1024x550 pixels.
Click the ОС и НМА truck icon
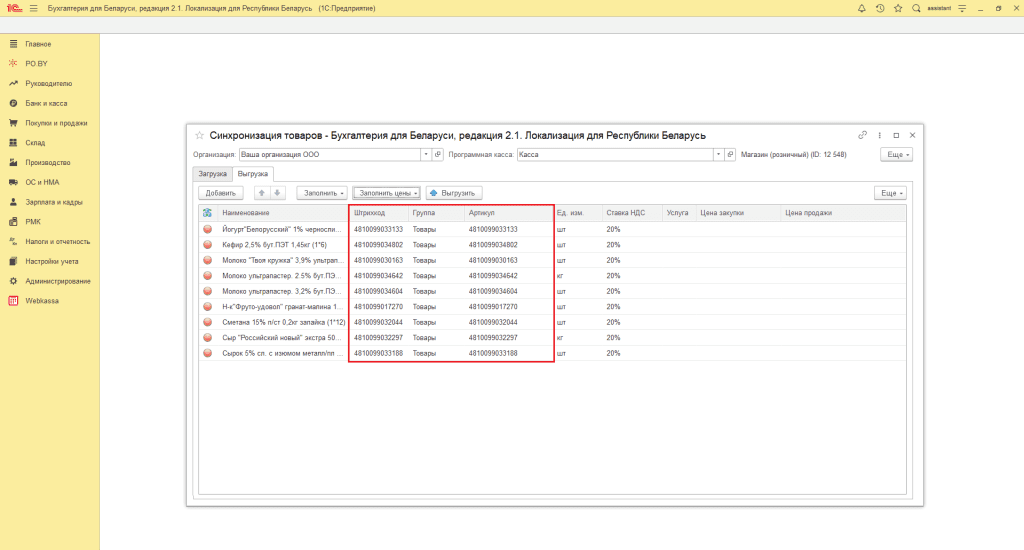13,182
